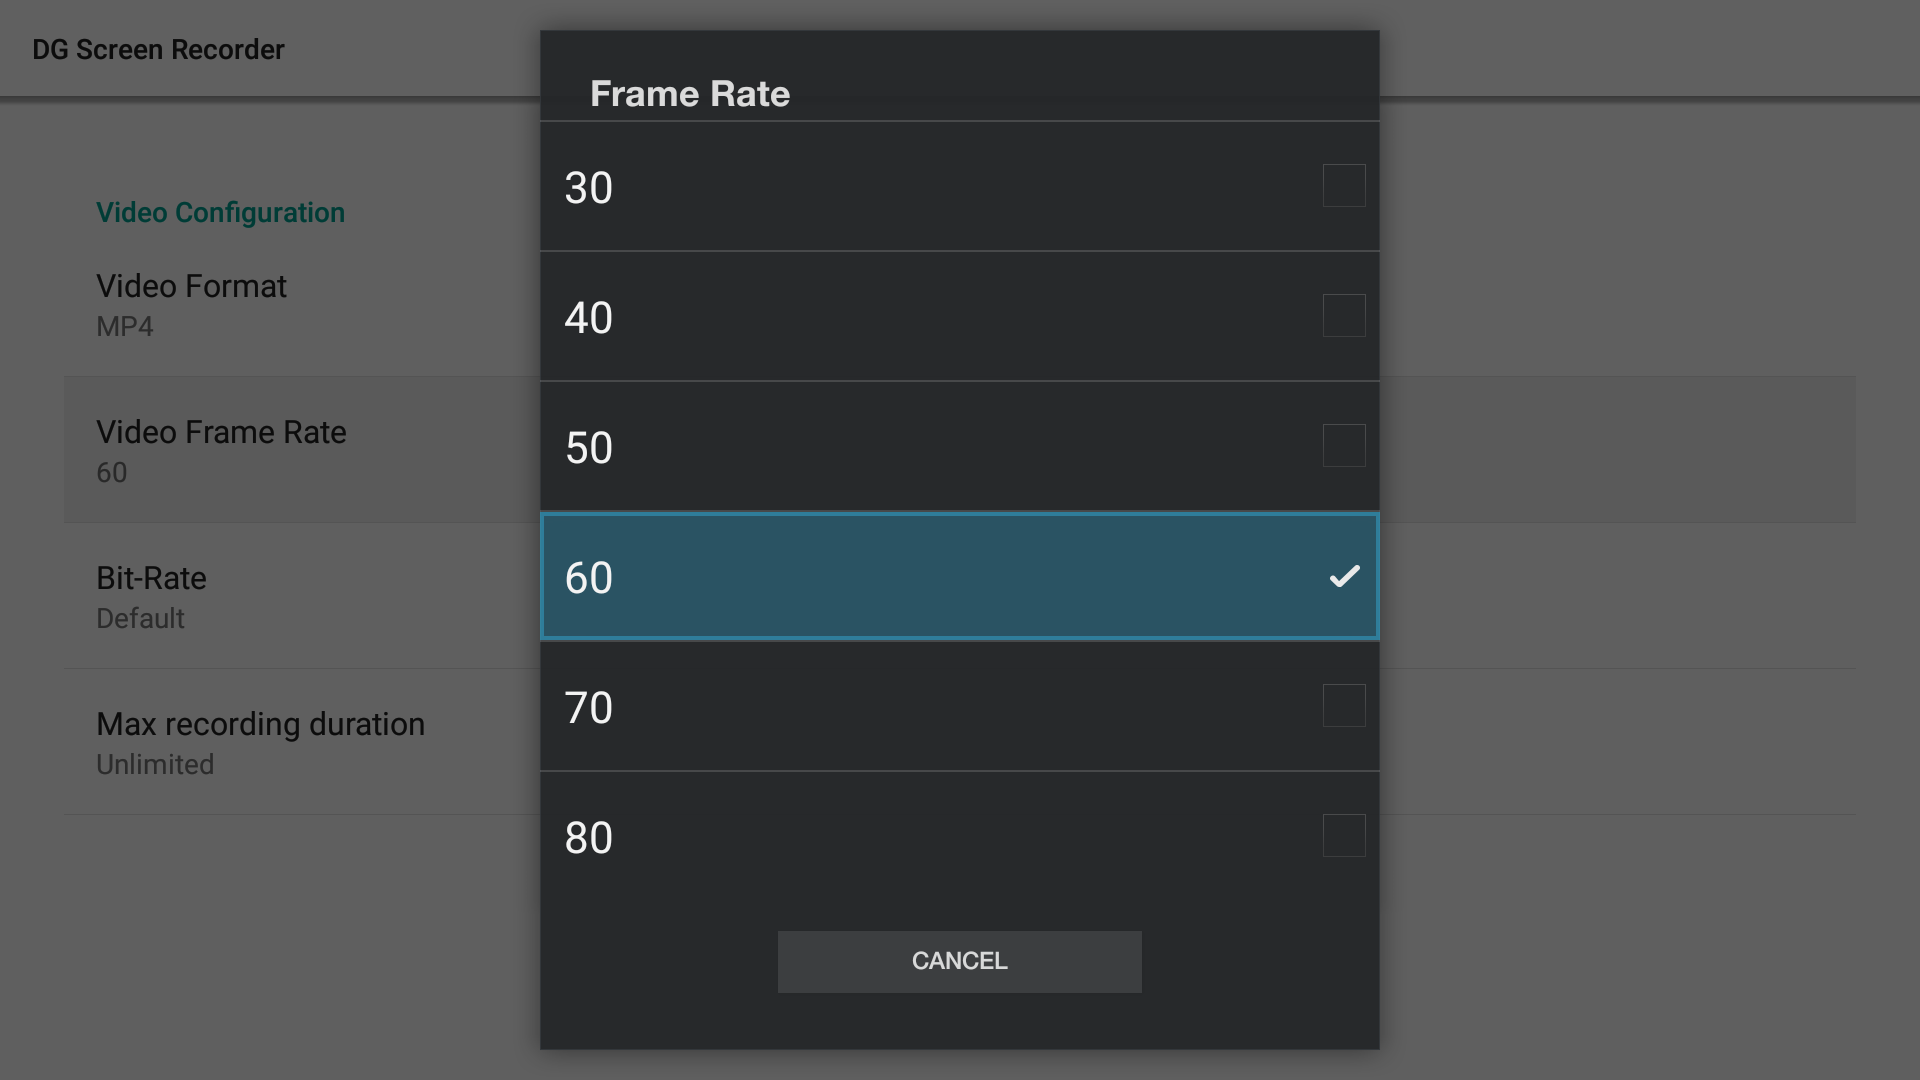Click the Frame Rate dialog heading
This screenshot has width=1920, height=1080.
690,94
